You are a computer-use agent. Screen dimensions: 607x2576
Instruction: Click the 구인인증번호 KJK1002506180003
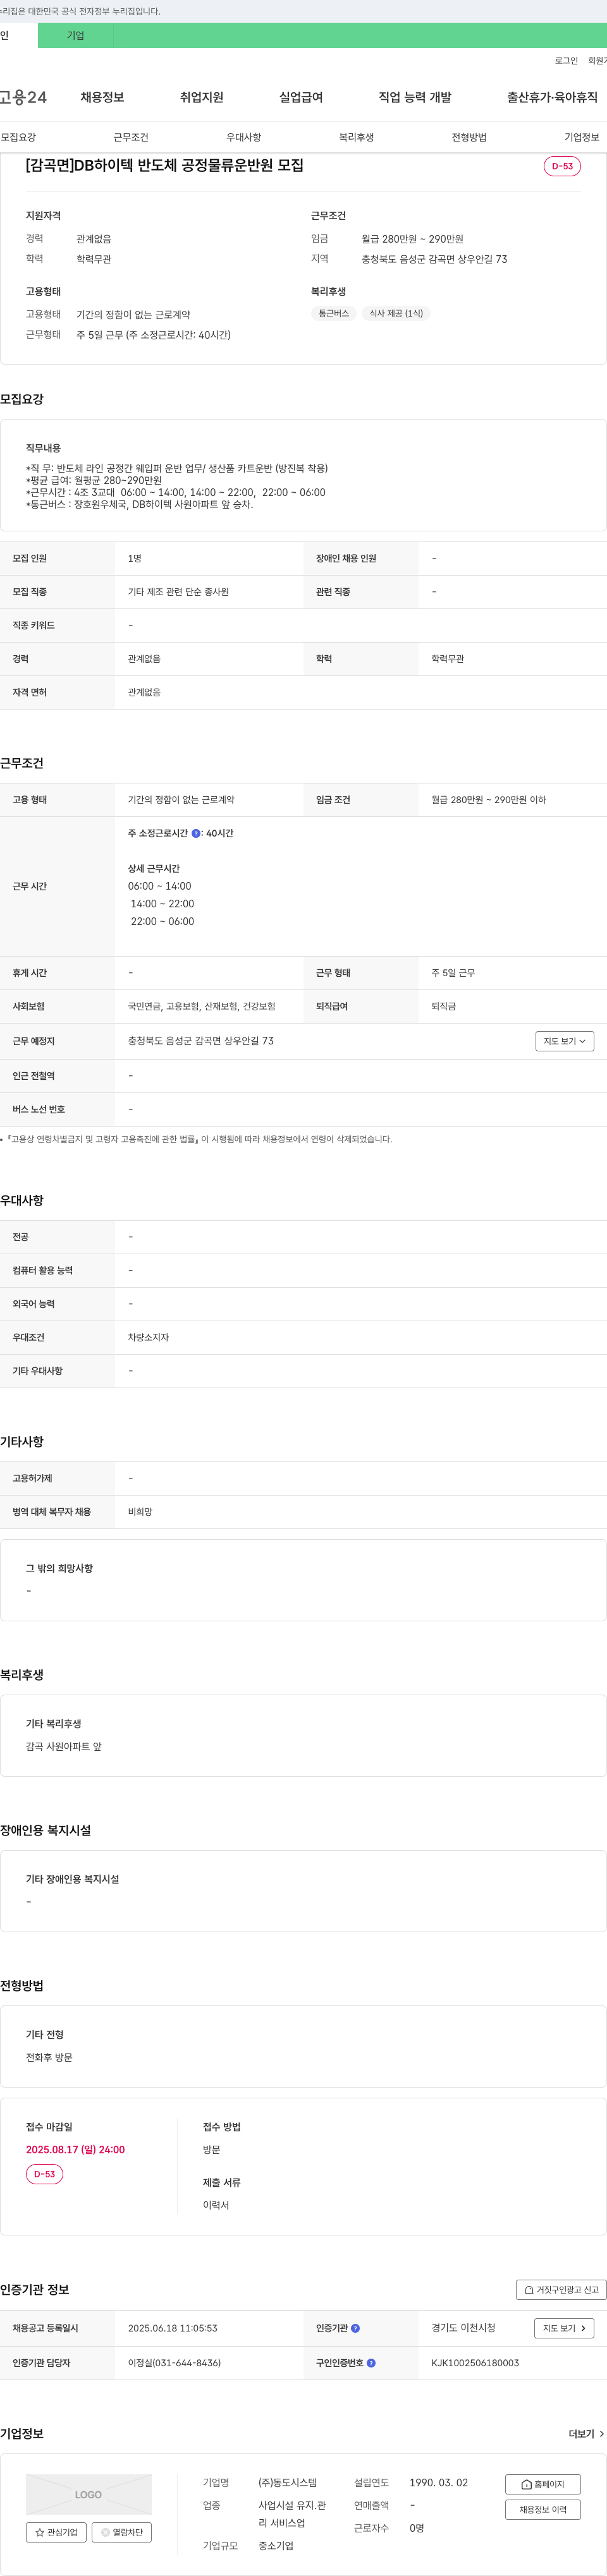pyautogui.click(x=475, y=2363)
